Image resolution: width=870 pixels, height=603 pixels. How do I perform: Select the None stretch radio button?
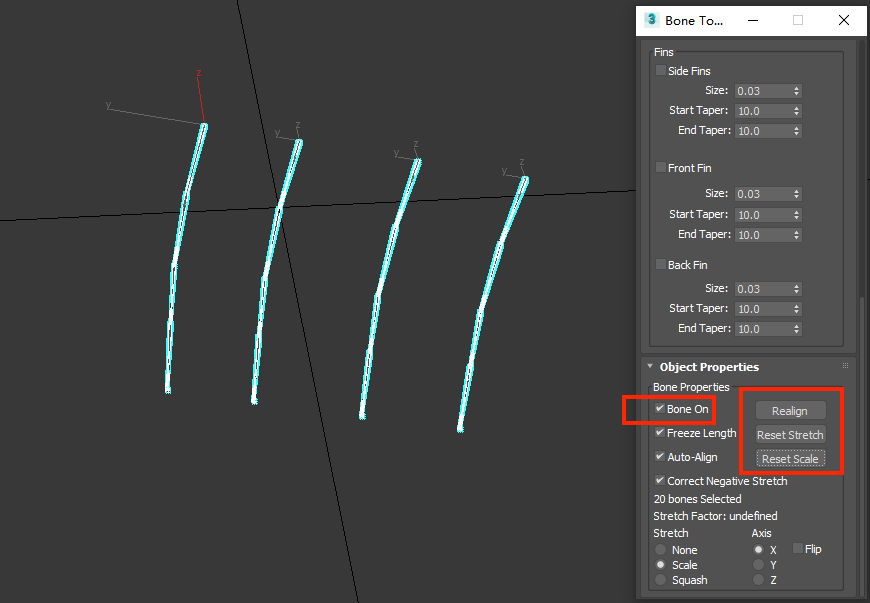coord(660,550)
